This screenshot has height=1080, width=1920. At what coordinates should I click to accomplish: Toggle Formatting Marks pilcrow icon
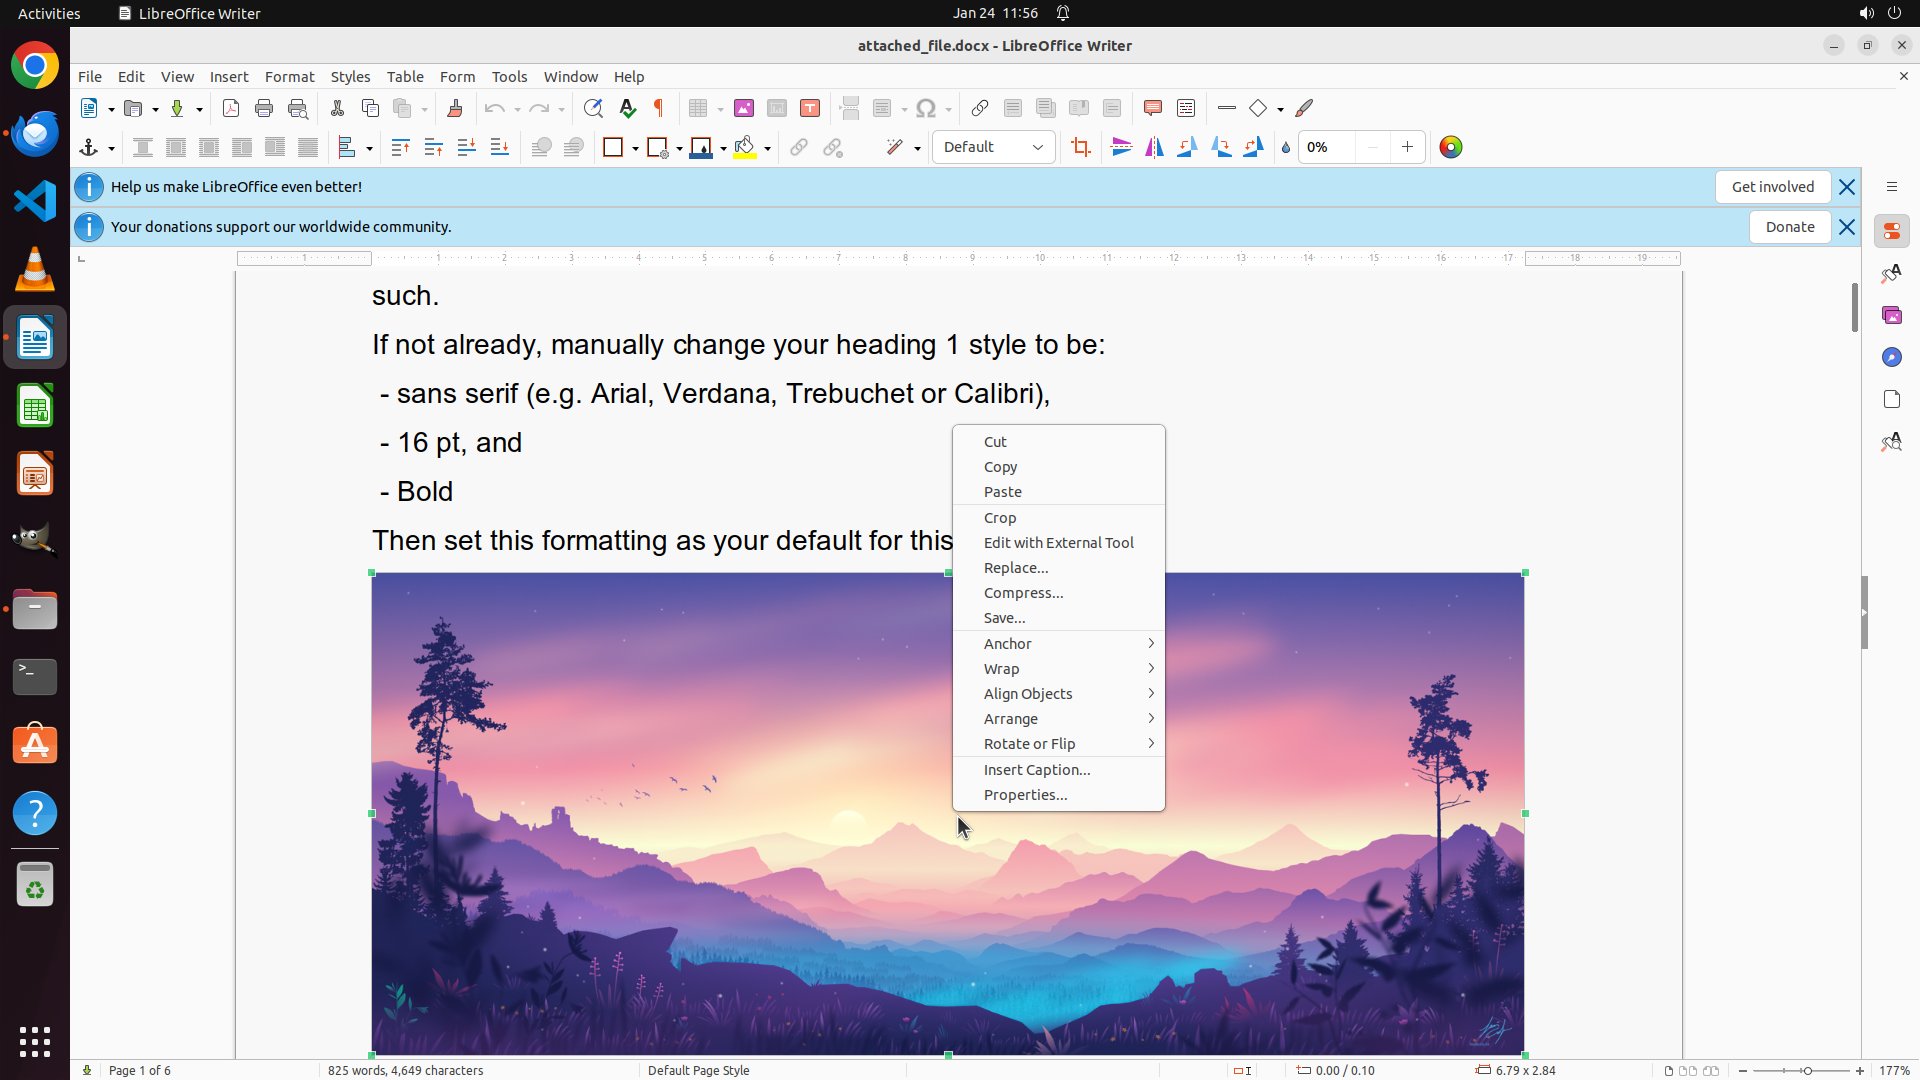[659, 109]
